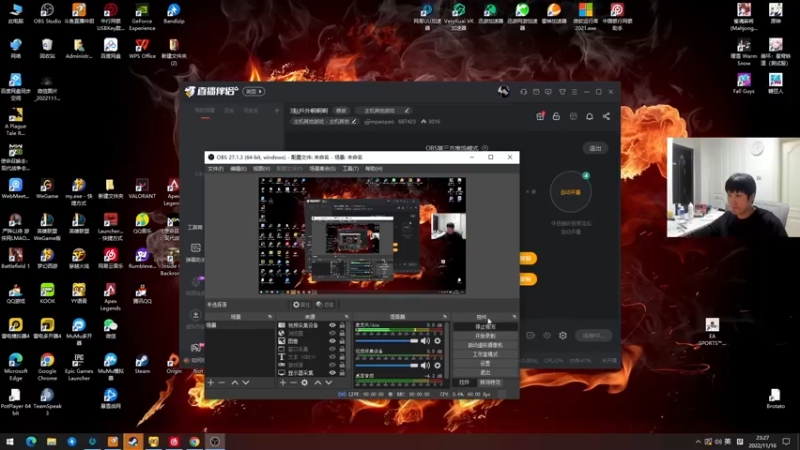Pop out the 控件 dock panel
800x450 pixels.
514,317
